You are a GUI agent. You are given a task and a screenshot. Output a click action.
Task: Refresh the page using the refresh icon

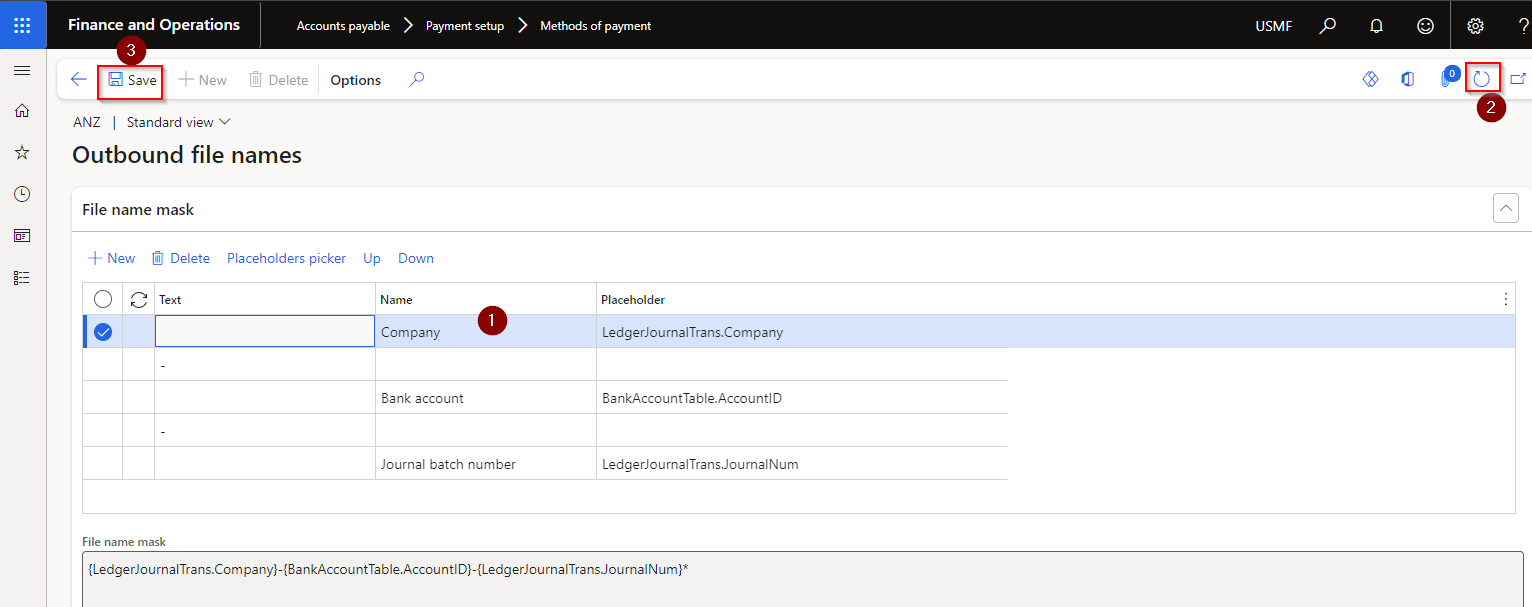[1483, 77]
